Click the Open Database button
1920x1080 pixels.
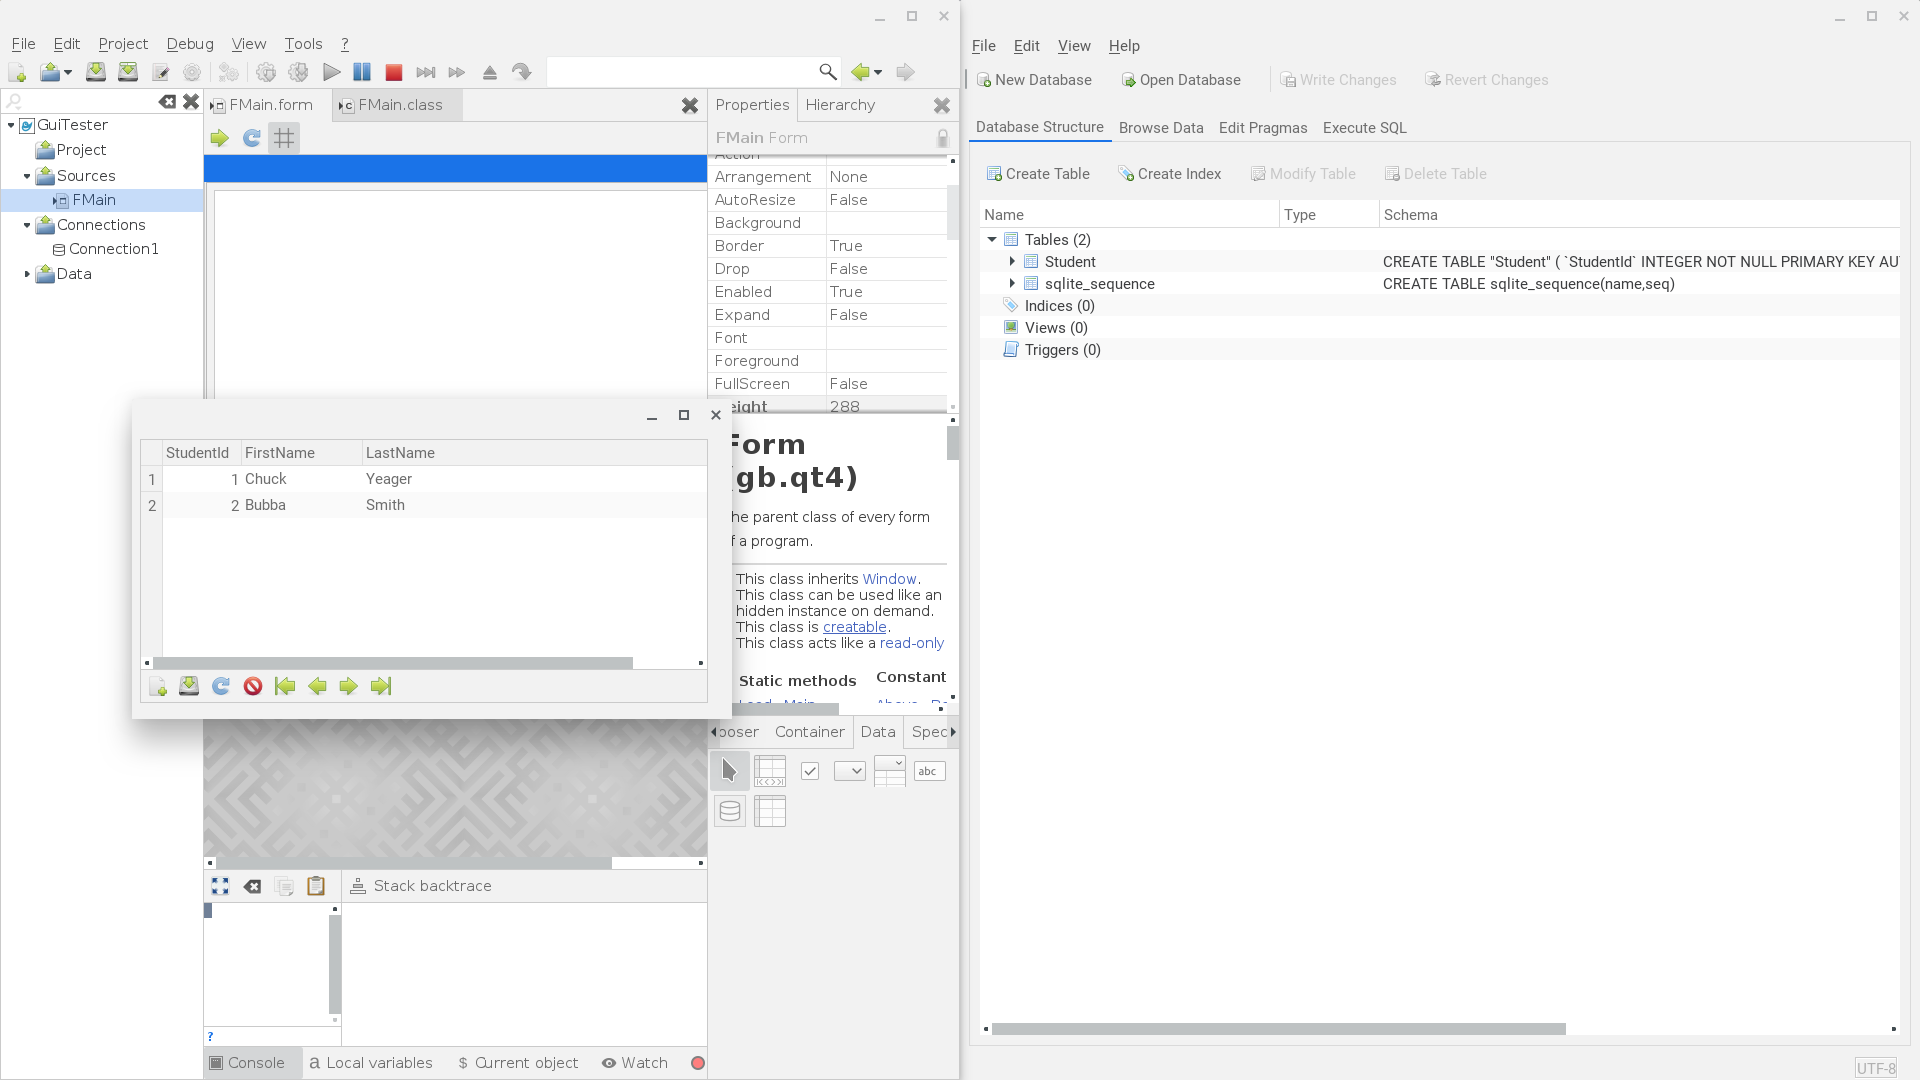pos(1181,80)
